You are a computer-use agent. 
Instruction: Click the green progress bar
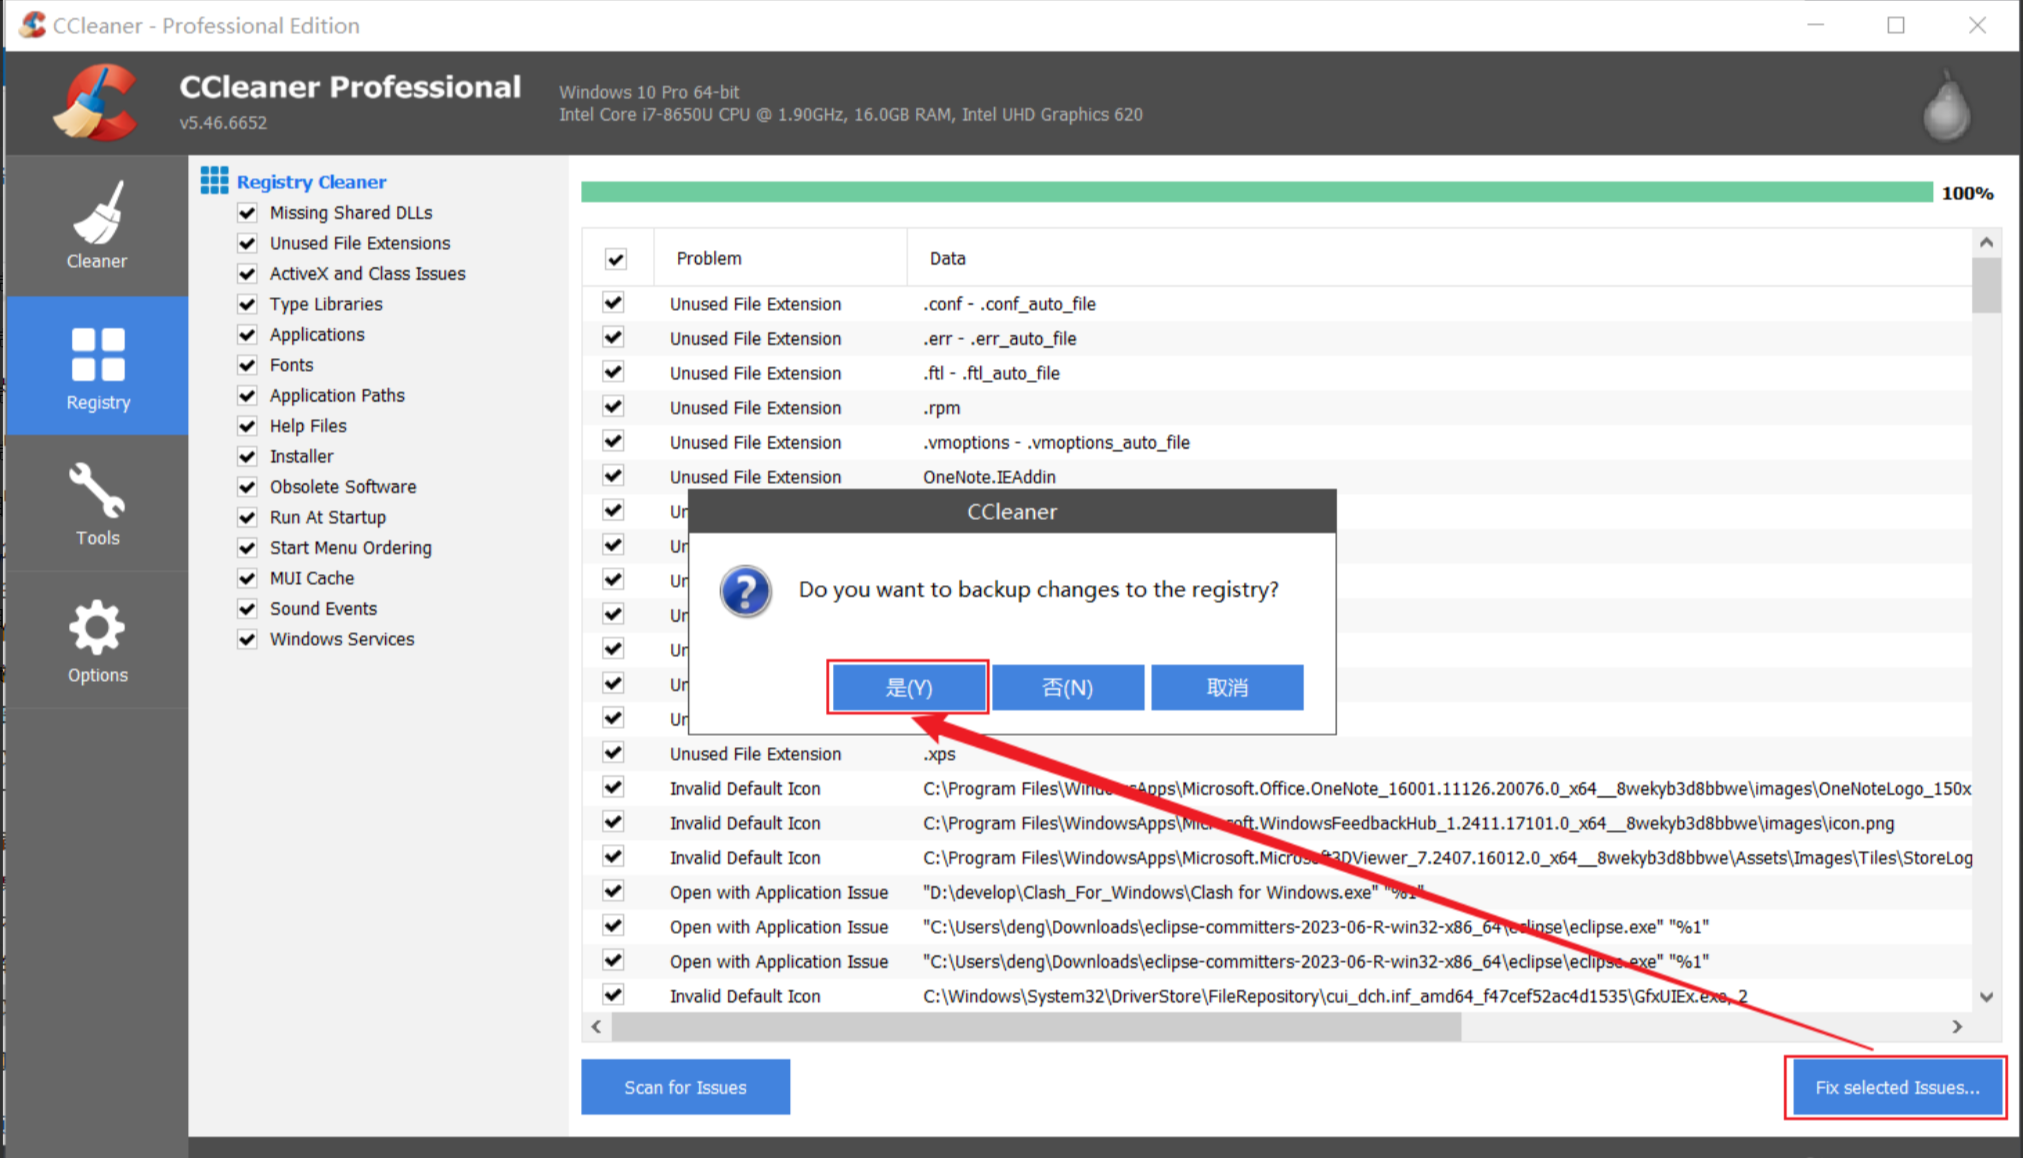(1255, 192)
